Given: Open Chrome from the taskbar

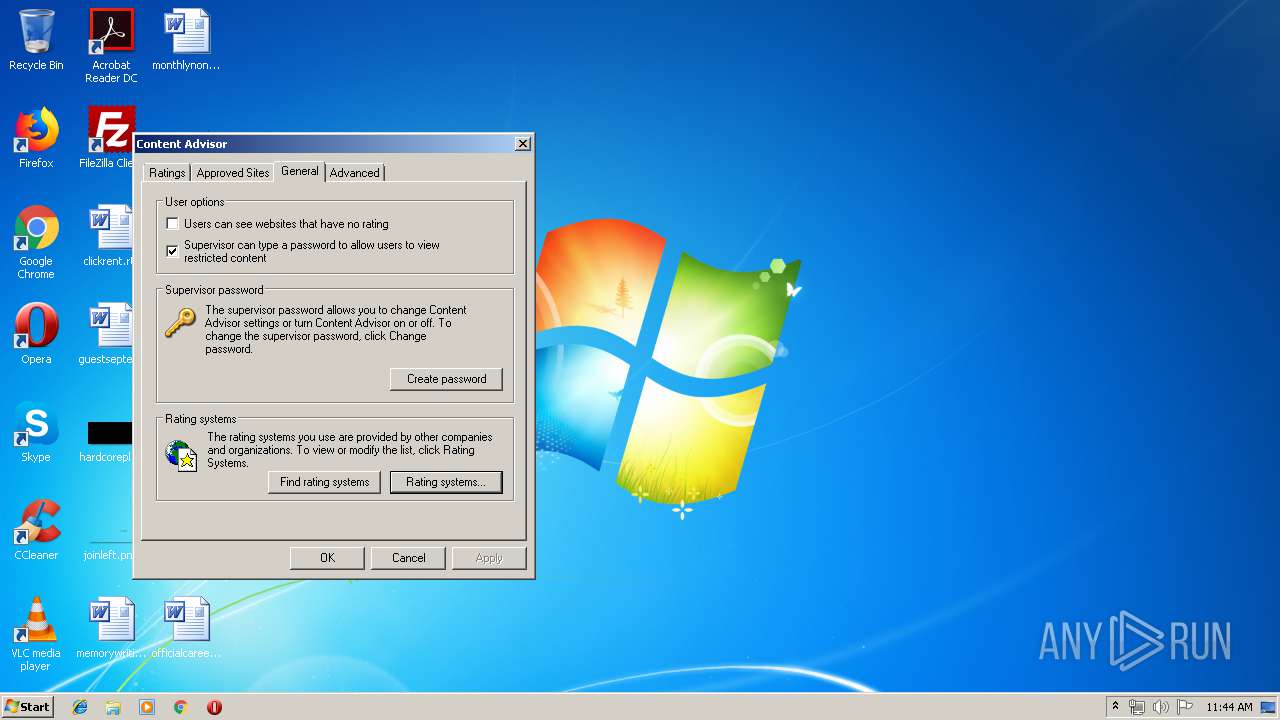Looking at the screenshot, I should (180, 707).
